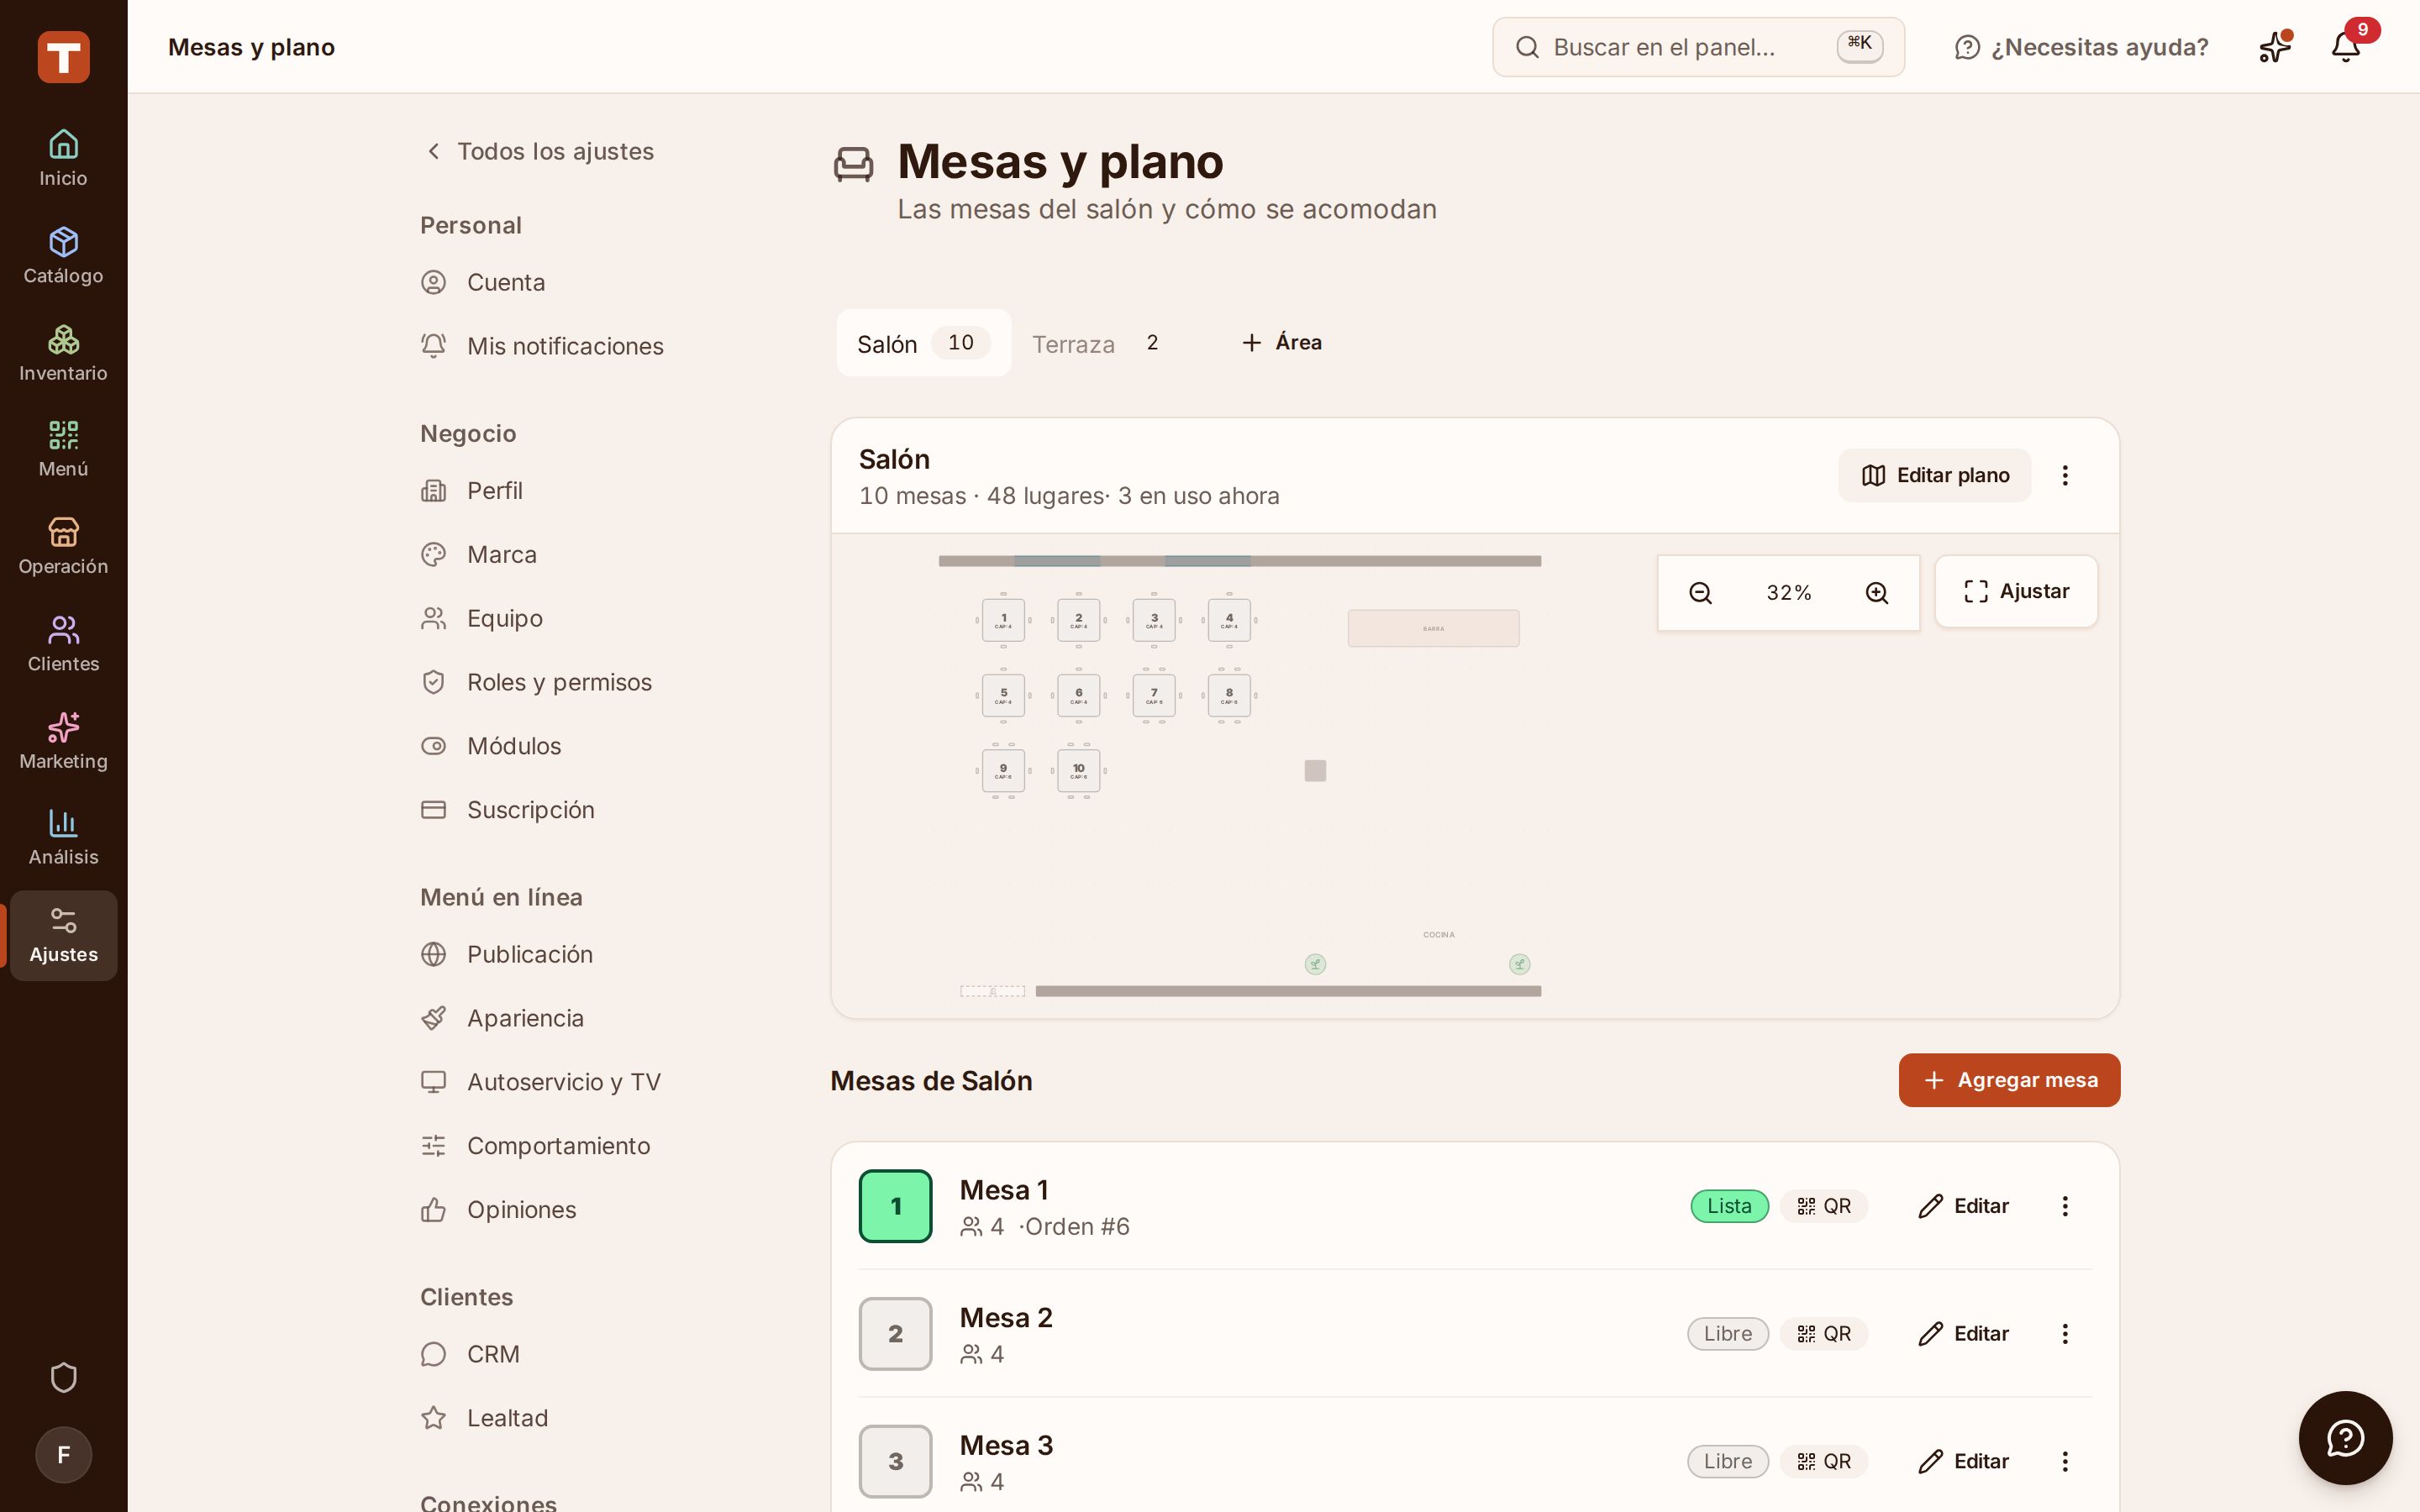Edit Mesa 3
This screenshot has width=2420, height=1512.
point(1963,1461)
